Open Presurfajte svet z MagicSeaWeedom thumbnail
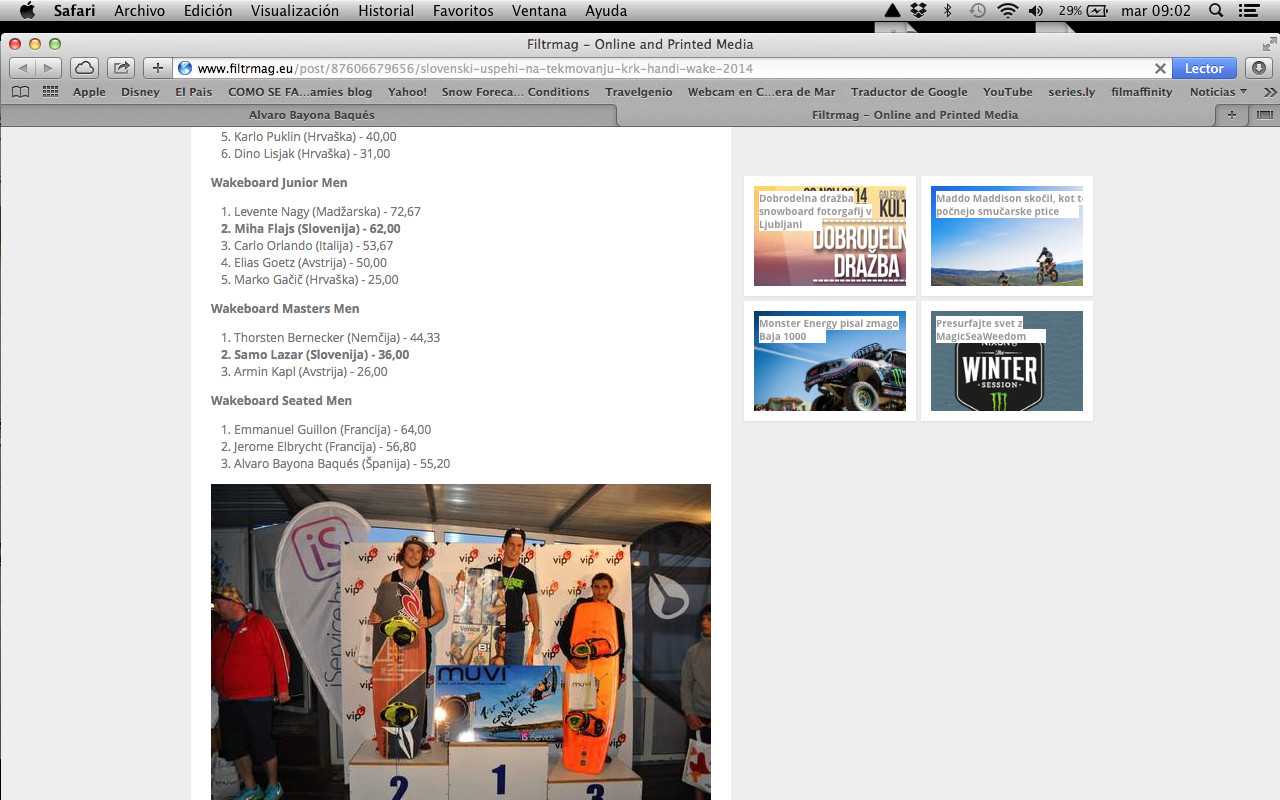This screenshot has height=800, width=1280. (x=1007, y=361)
